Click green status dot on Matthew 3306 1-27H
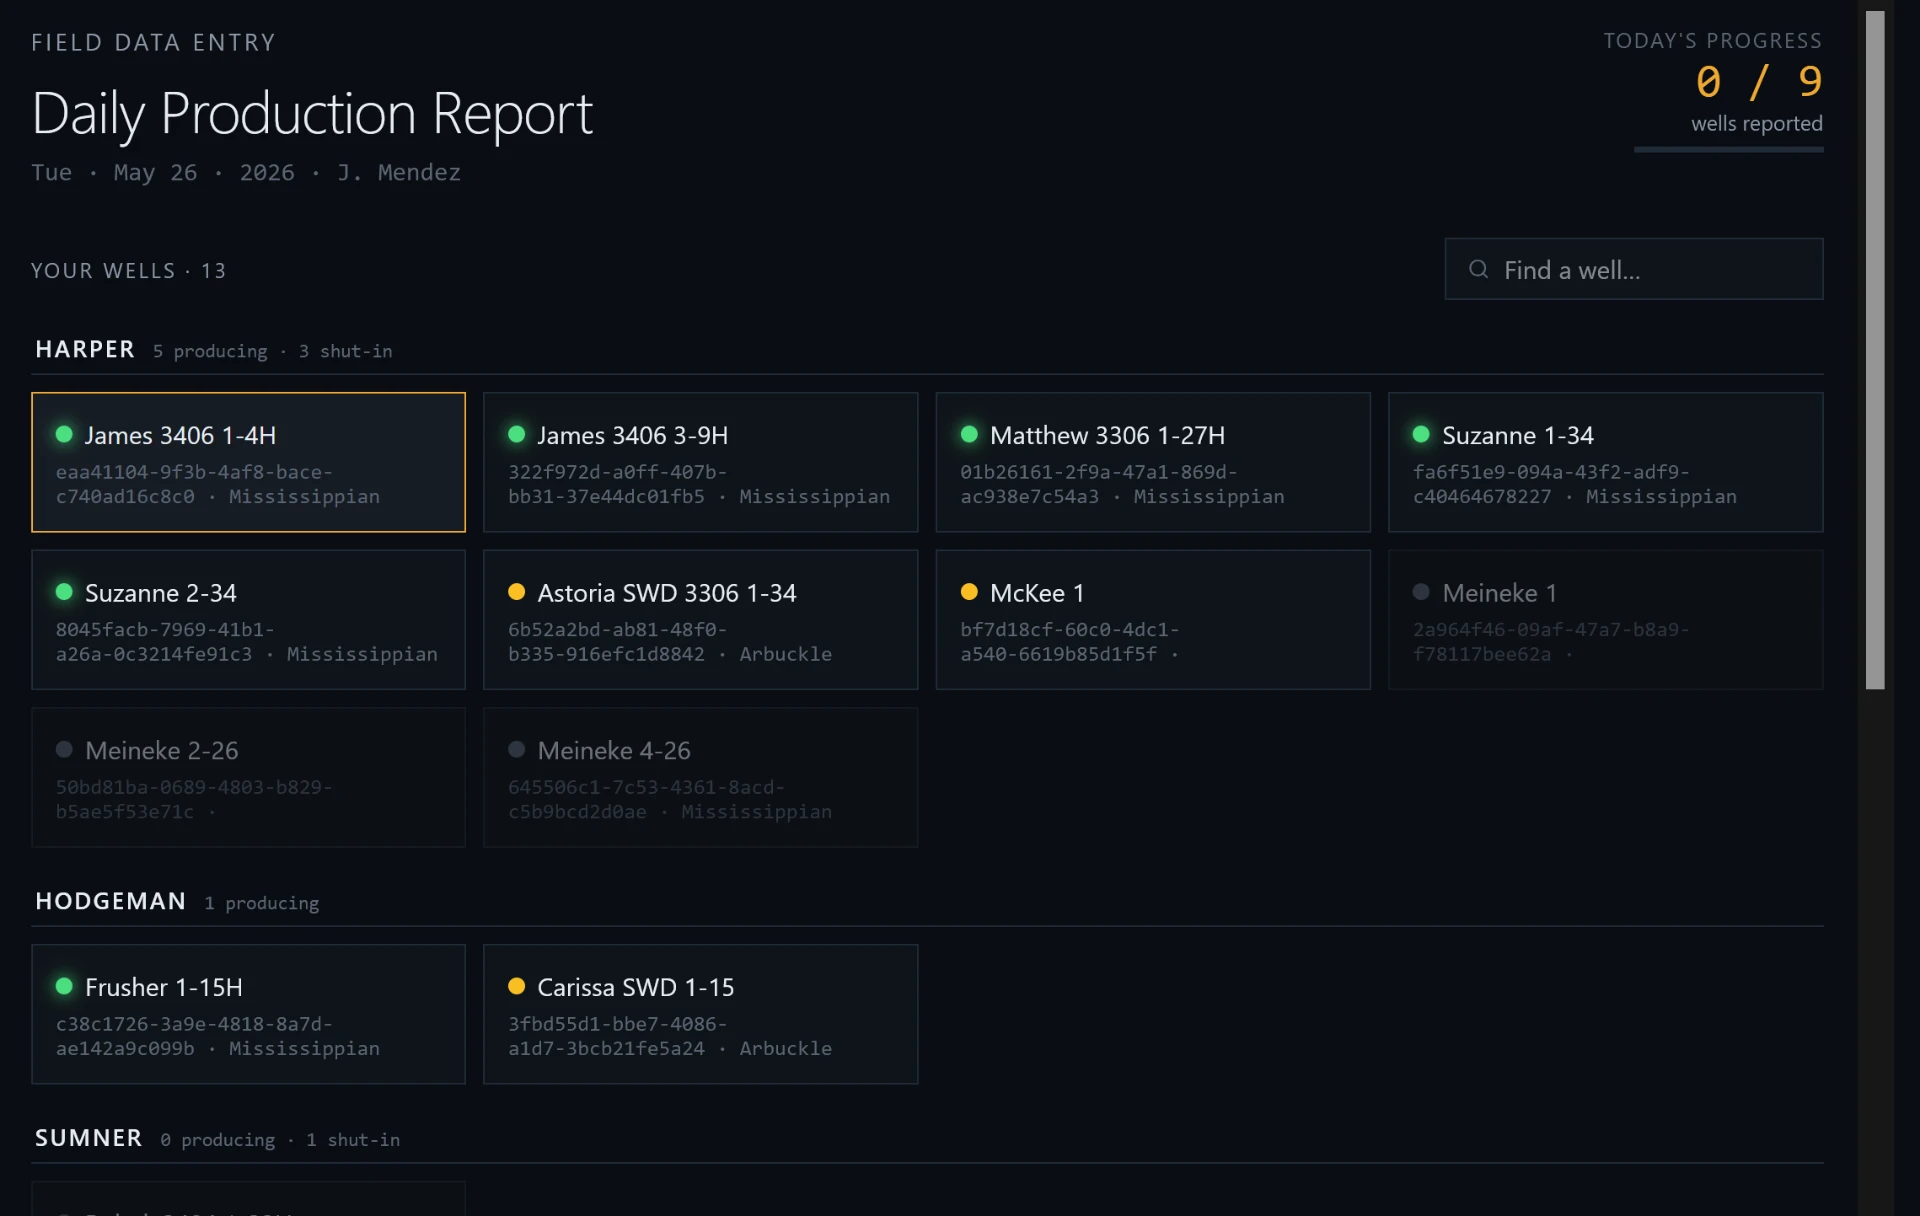 pos(969,434)
